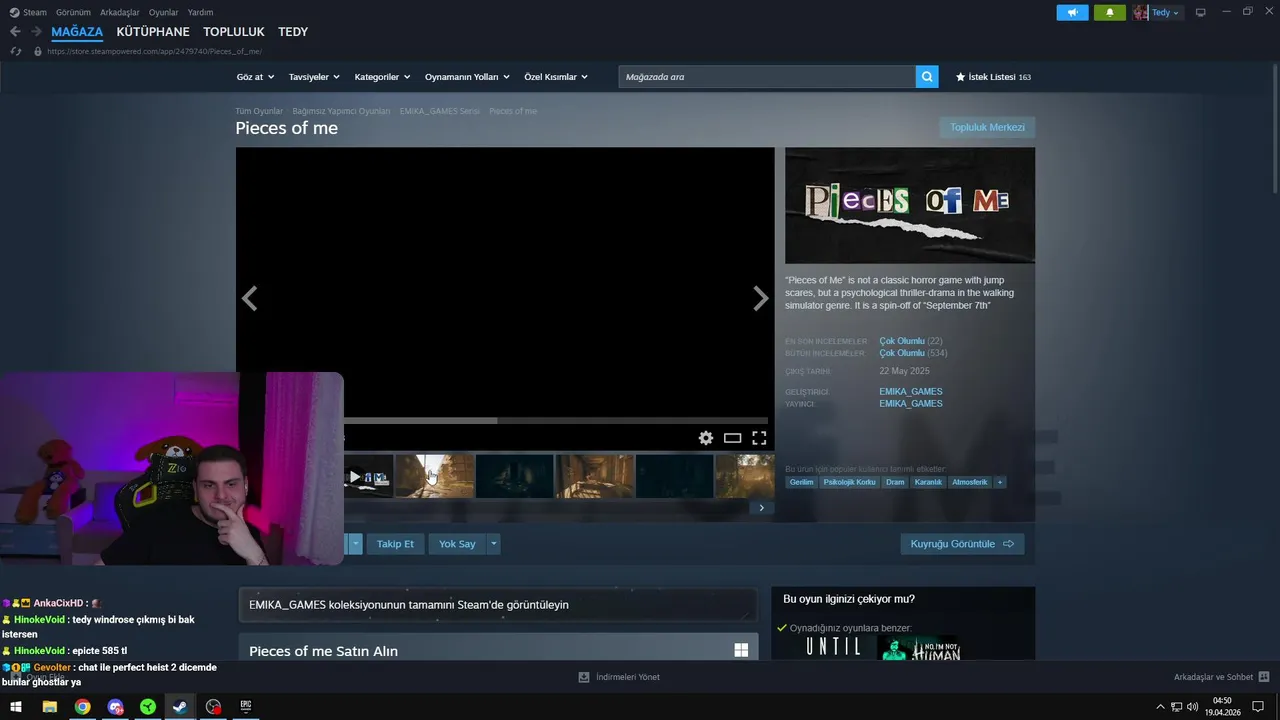Open the video player settings gear

(706, 438)
